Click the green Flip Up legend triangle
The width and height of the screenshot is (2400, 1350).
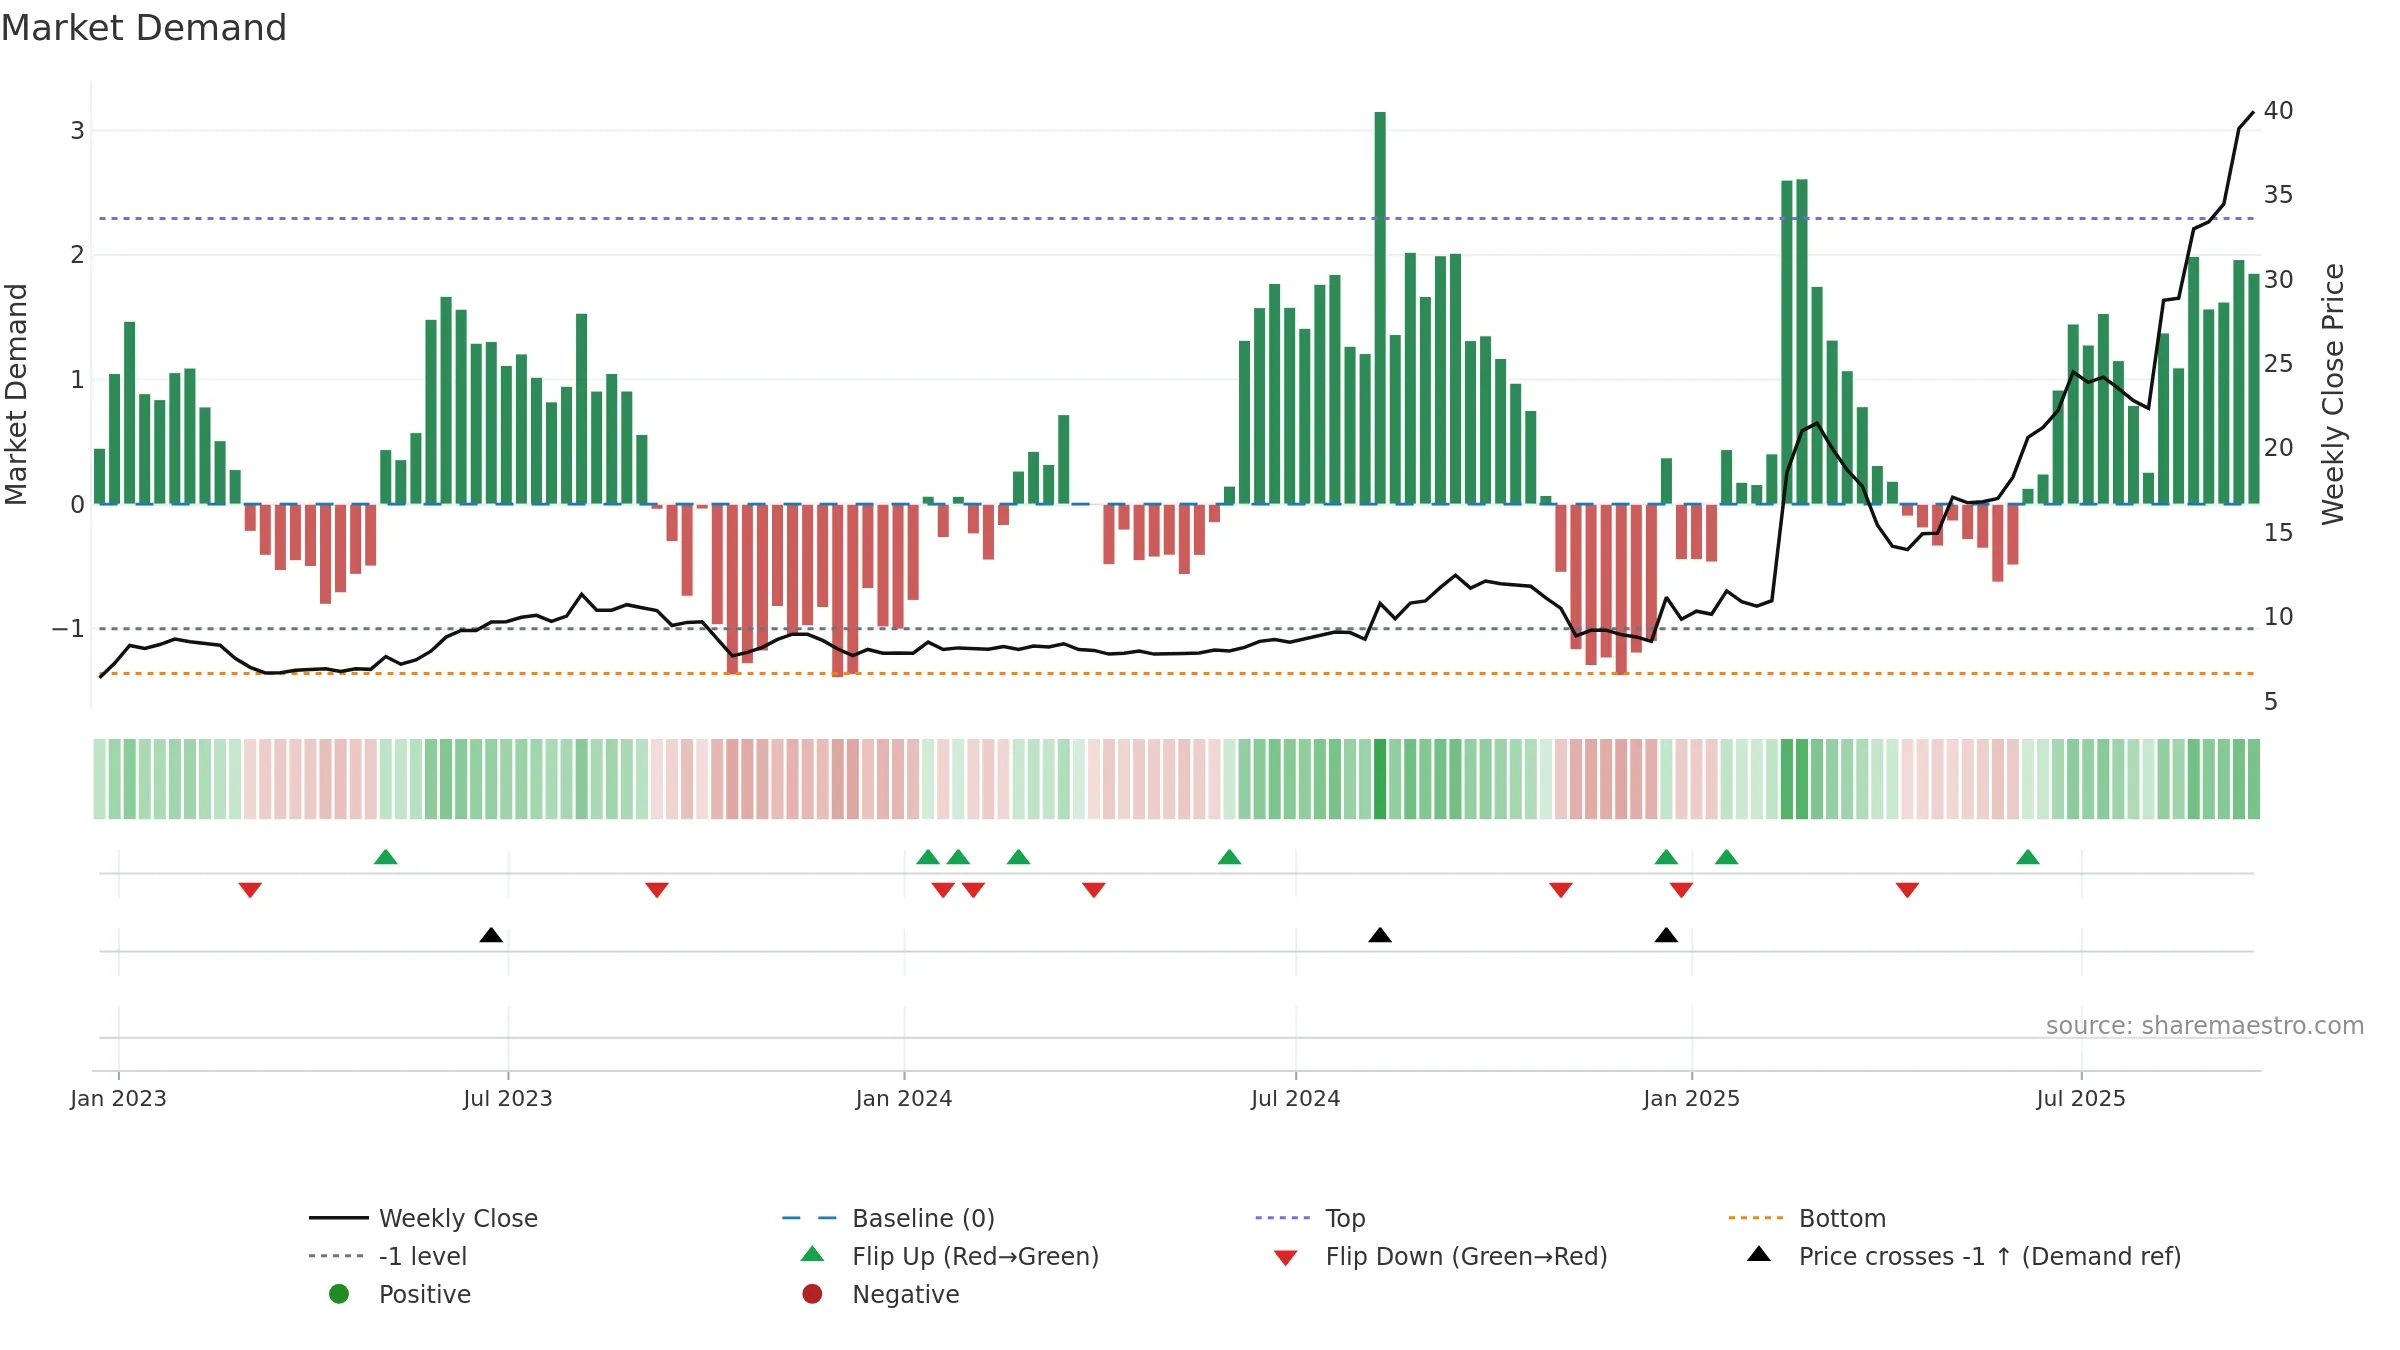tap(813, 1254)
